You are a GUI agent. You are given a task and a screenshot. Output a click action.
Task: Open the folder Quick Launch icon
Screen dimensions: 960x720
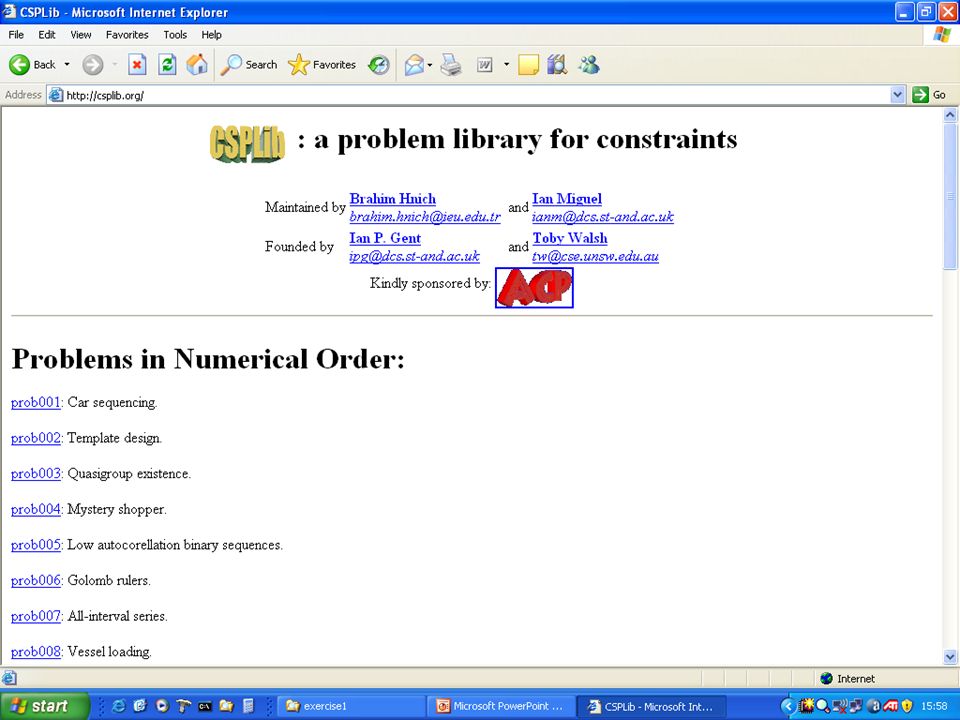(x=226, y=706)
